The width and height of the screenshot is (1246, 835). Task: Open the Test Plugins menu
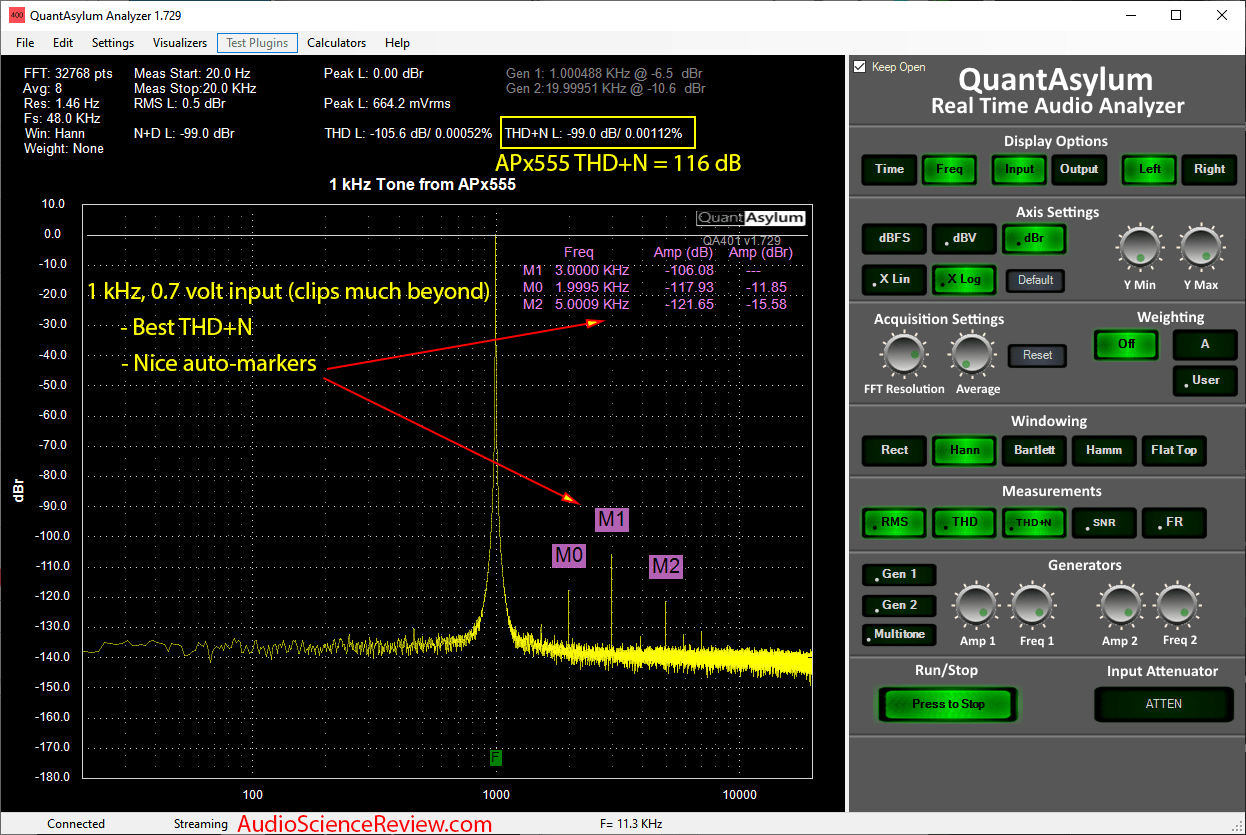coord(257,43)
